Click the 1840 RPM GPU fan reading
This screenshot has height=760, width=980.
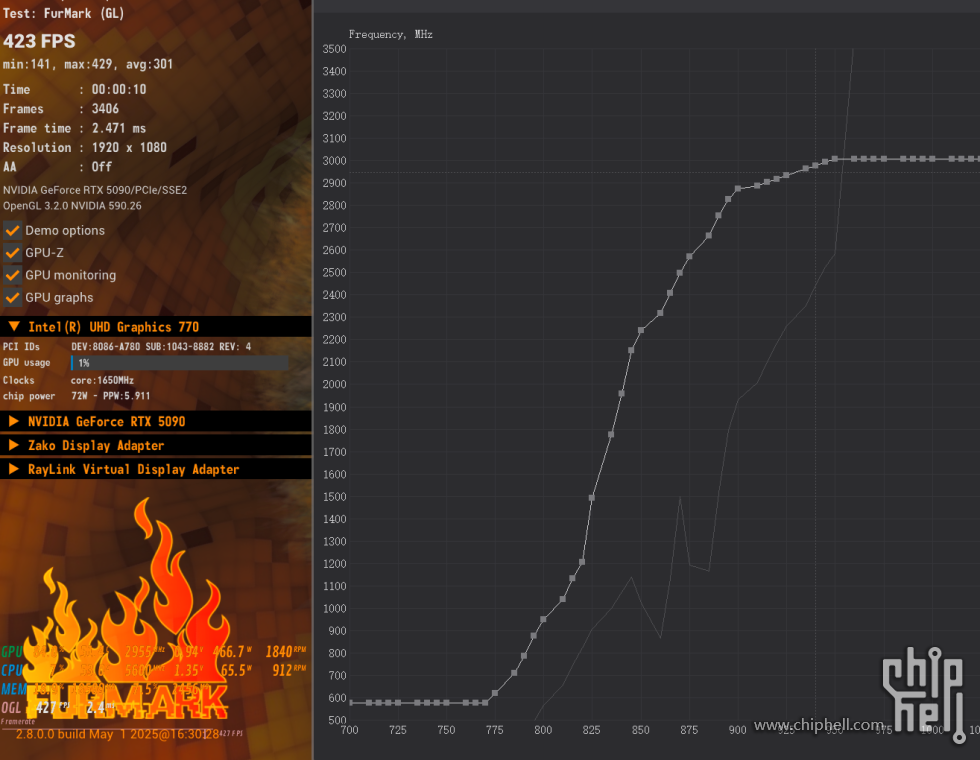pyautogui.click(x=286, y=651)
